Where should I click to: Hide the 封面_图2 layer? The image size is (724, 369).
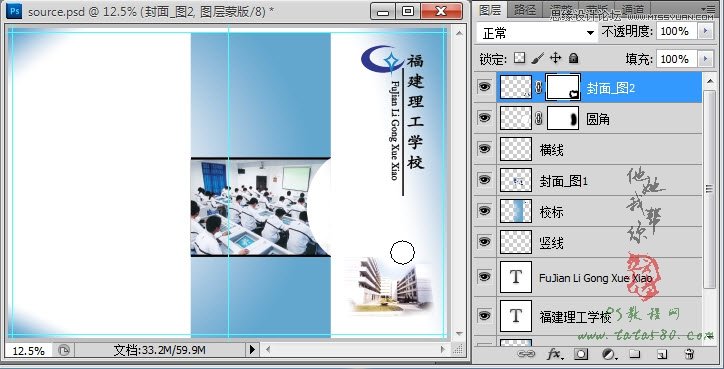coord(484,86)
